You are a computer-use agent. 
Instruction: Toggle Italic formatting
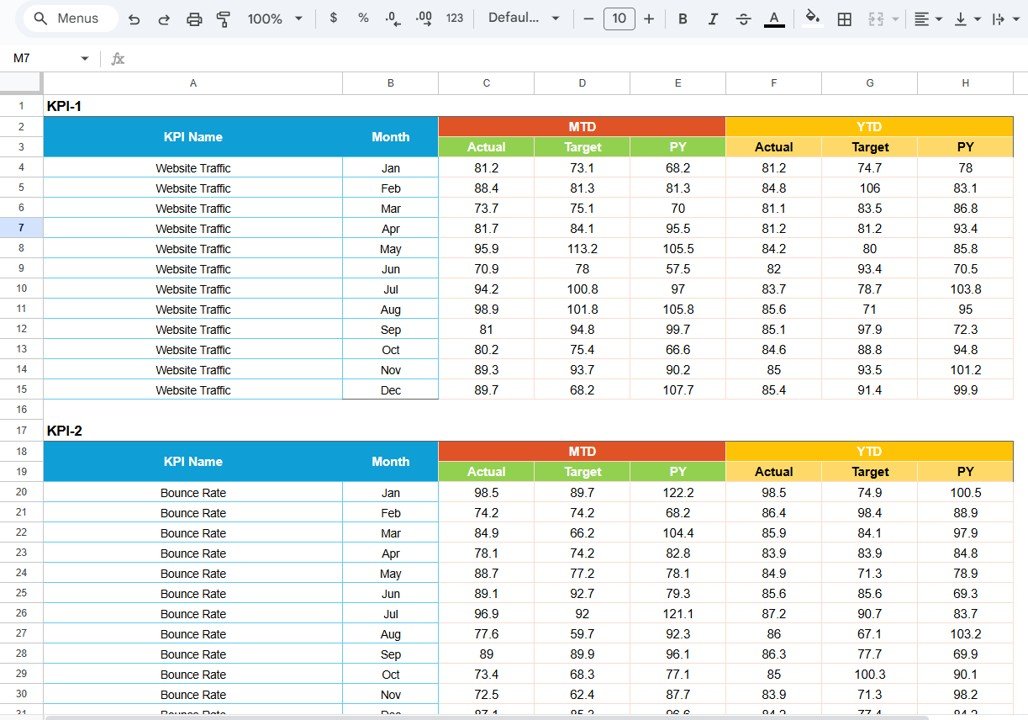(713, 19)
